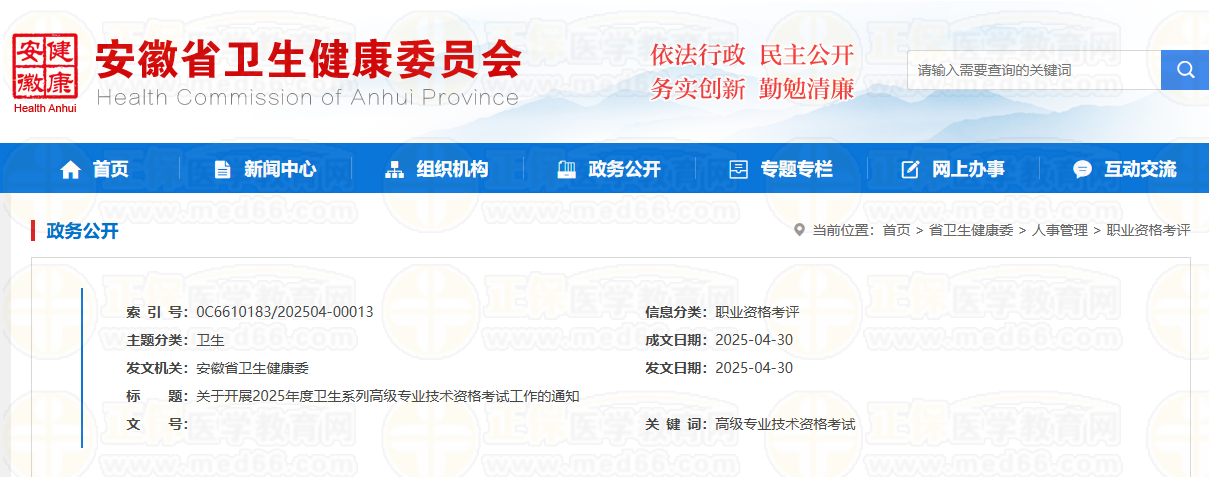Image resolution: width=1209 pixels, height=477 pixels.
Task: Follow the 人事管理 breadcrumb link
Action: (x=1059, y=230)
